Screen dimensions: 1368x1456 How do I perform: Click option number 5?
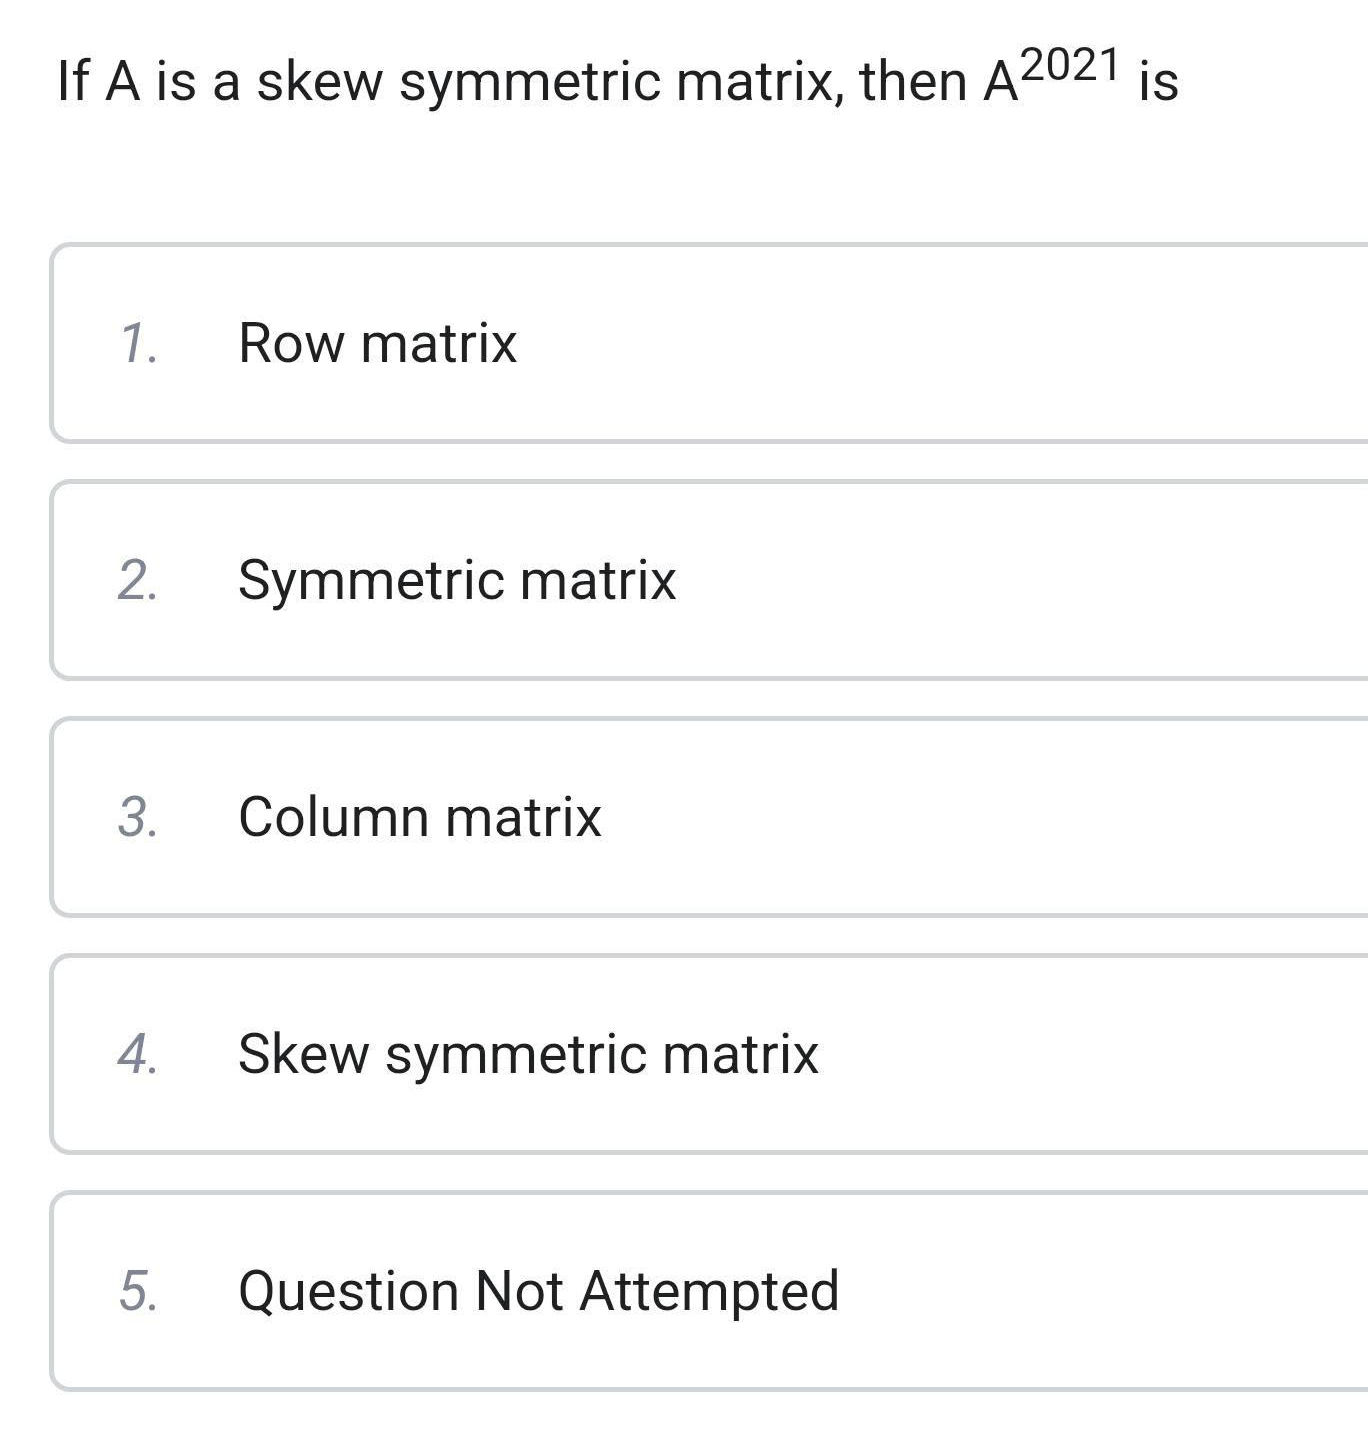point(139,1291)
